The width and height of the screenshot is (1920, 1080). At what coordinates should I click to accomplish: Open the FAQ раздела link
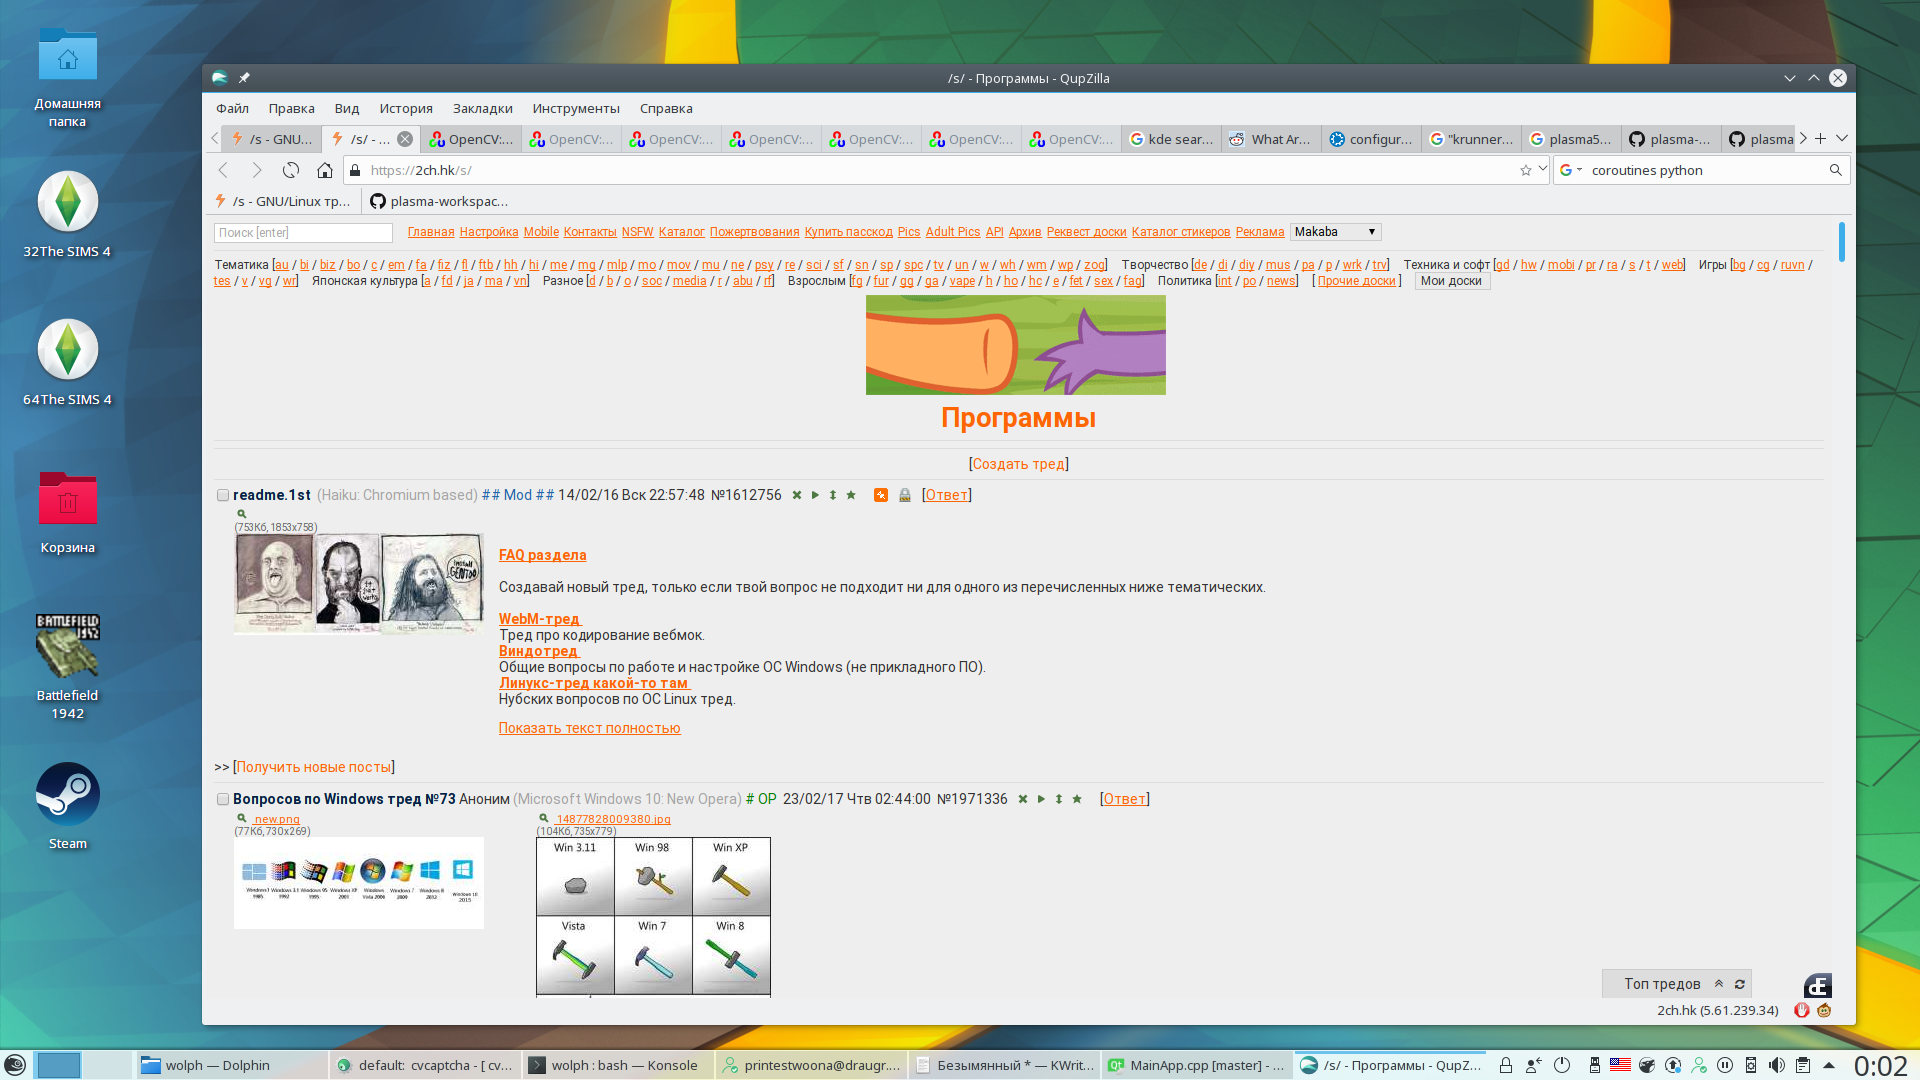click(x=543, y=555)
